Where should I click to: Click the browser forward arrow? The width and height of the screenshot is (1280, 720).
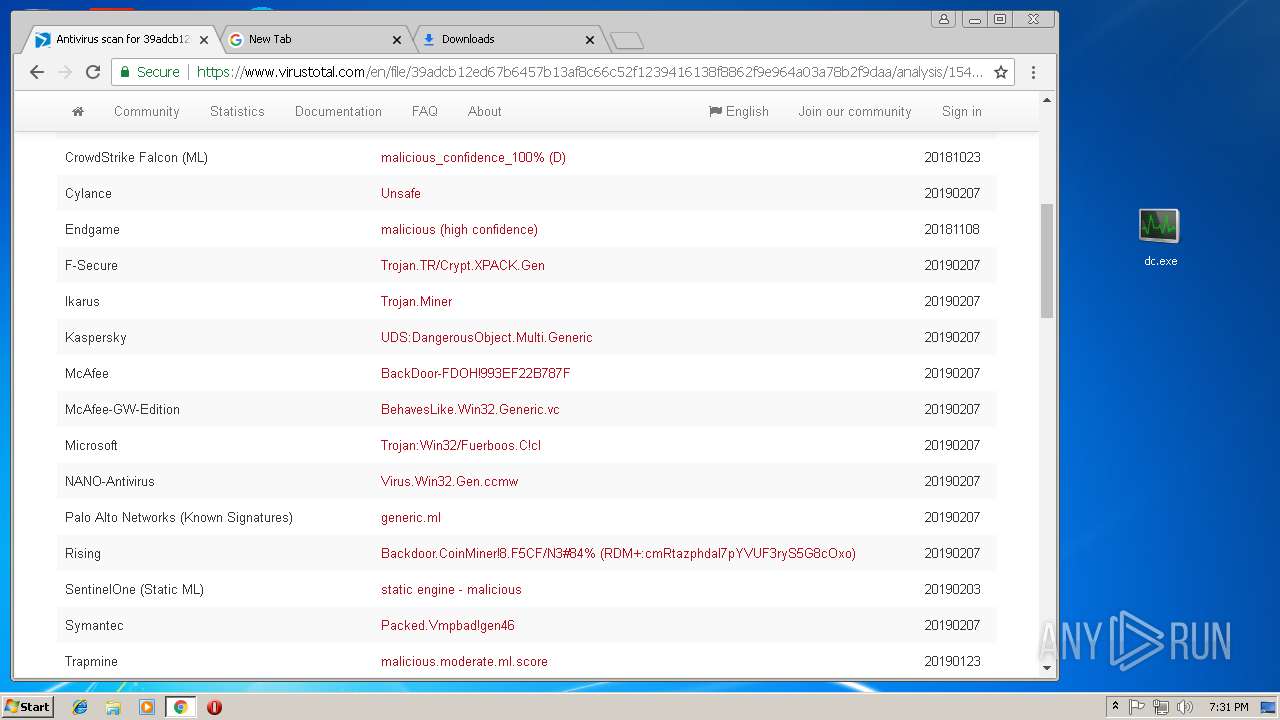coord(65,72)
